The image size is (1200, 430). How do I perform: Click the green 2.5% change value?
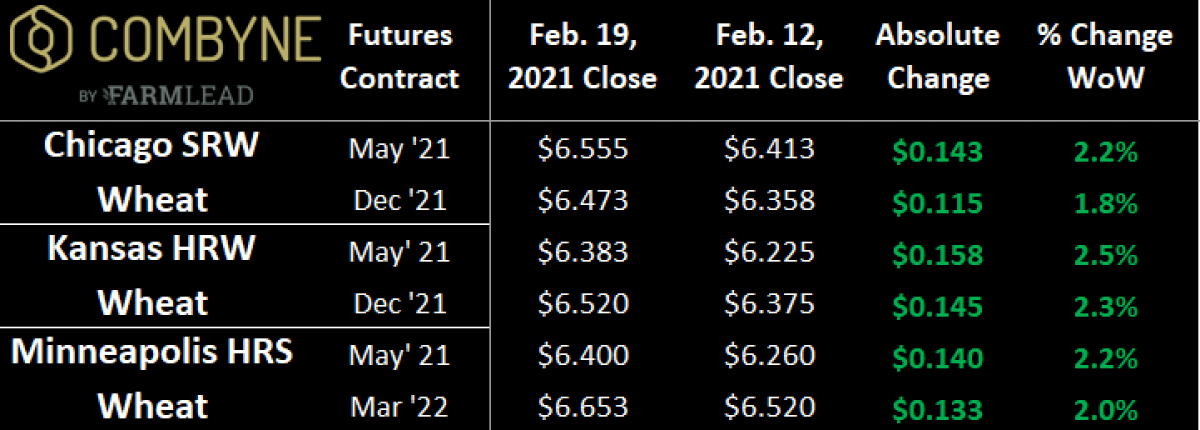pos(1104,255)
